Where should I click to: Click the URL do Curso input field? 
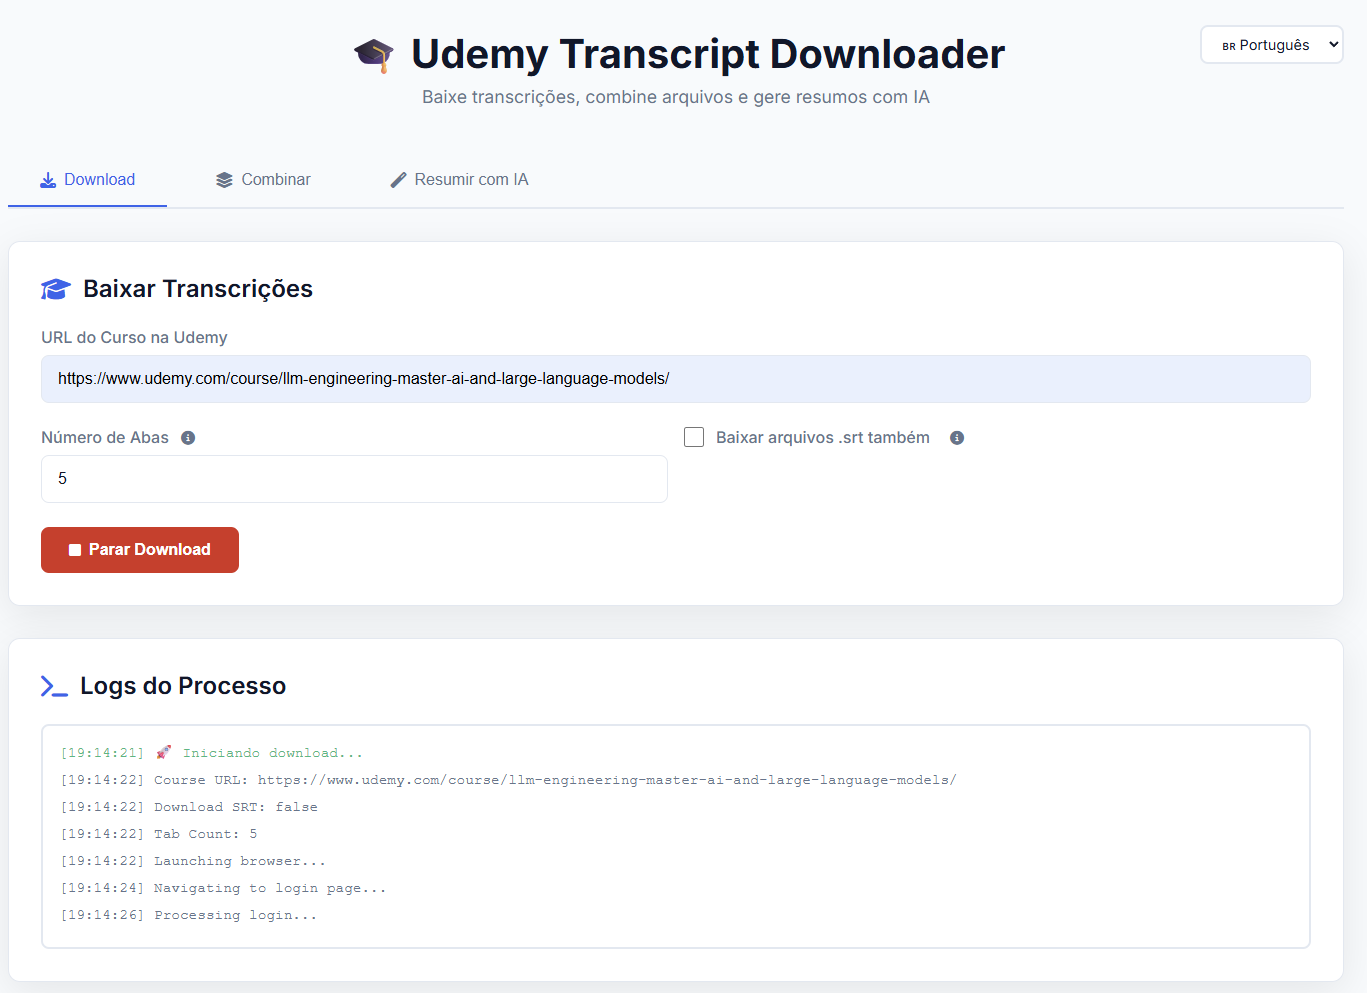pos(674,379)
